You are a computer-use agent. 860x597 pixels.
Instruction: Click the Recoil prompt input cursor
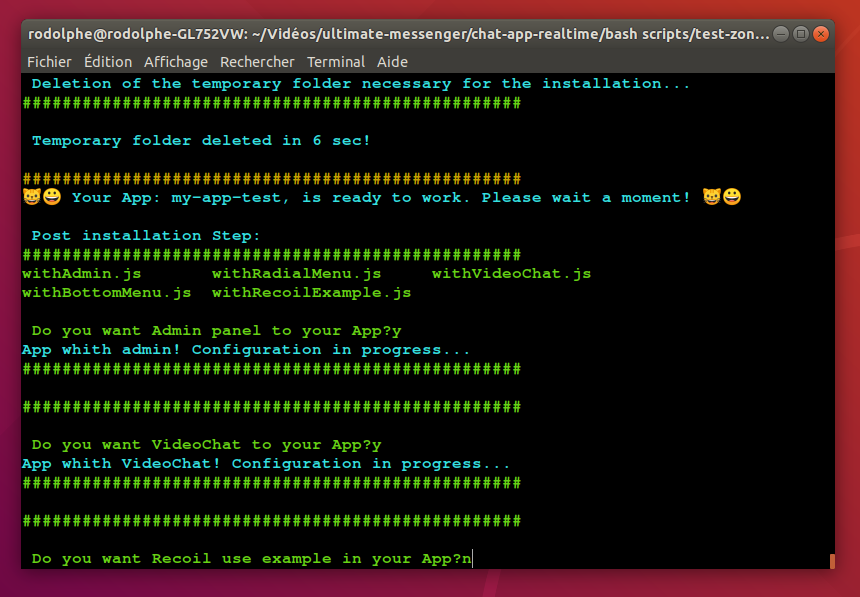tap(476, 559)
